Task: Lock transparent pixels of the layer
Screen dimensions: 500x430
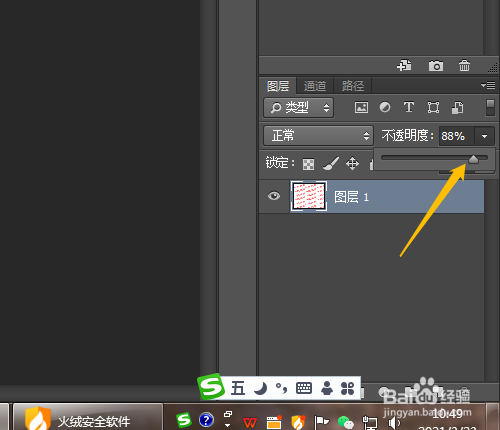Action: tap(308, 164)
